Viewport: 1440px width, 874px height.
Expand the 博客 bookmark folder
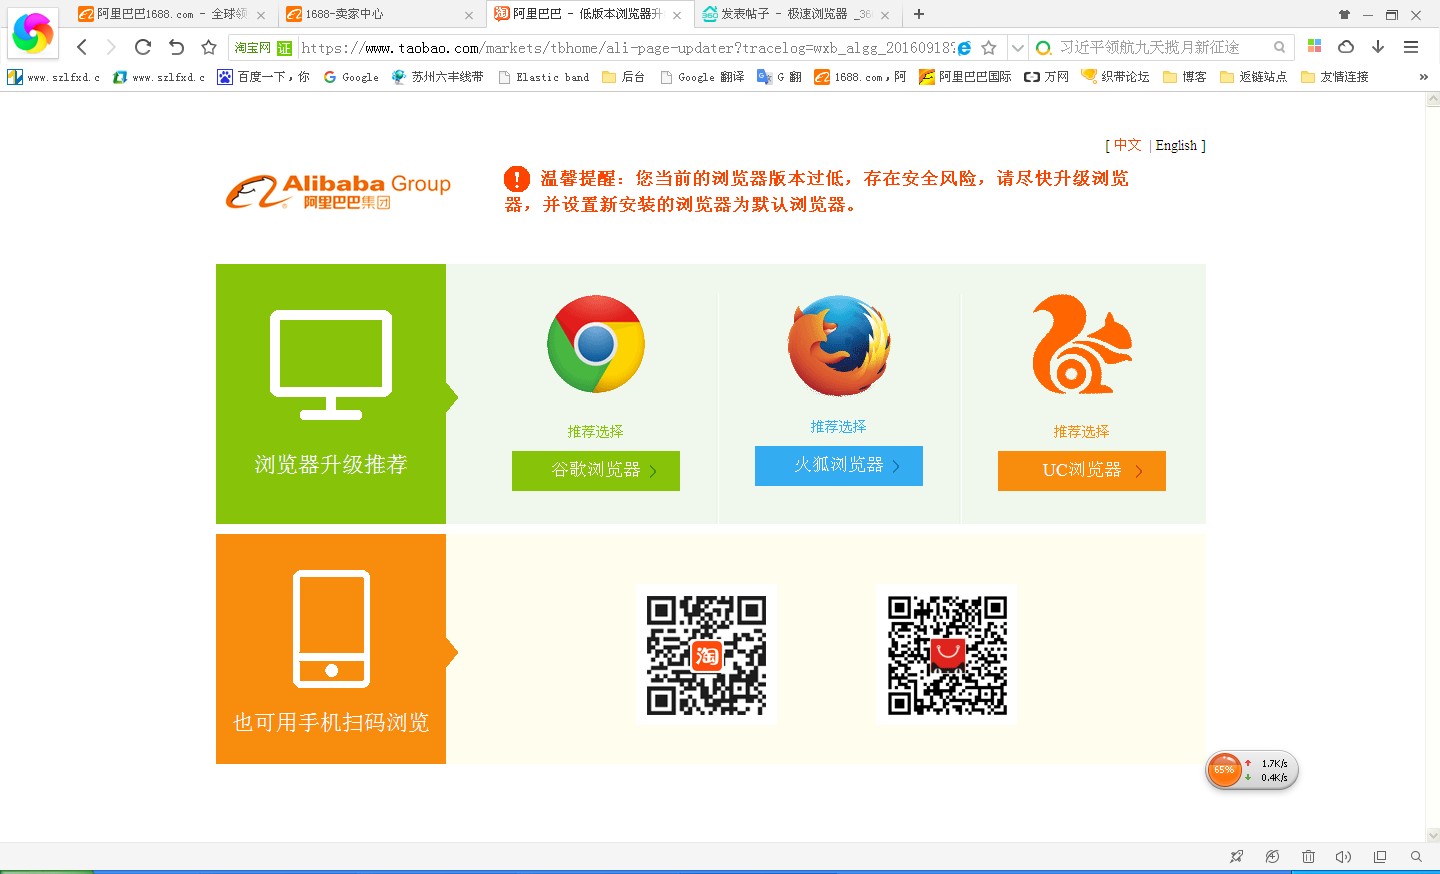(1184, 77)
